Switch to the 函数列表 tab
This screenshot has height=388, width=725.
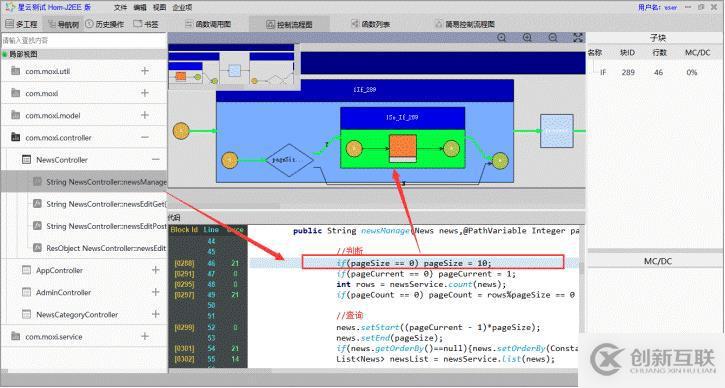pyautogui.click(x=370, y=24)
